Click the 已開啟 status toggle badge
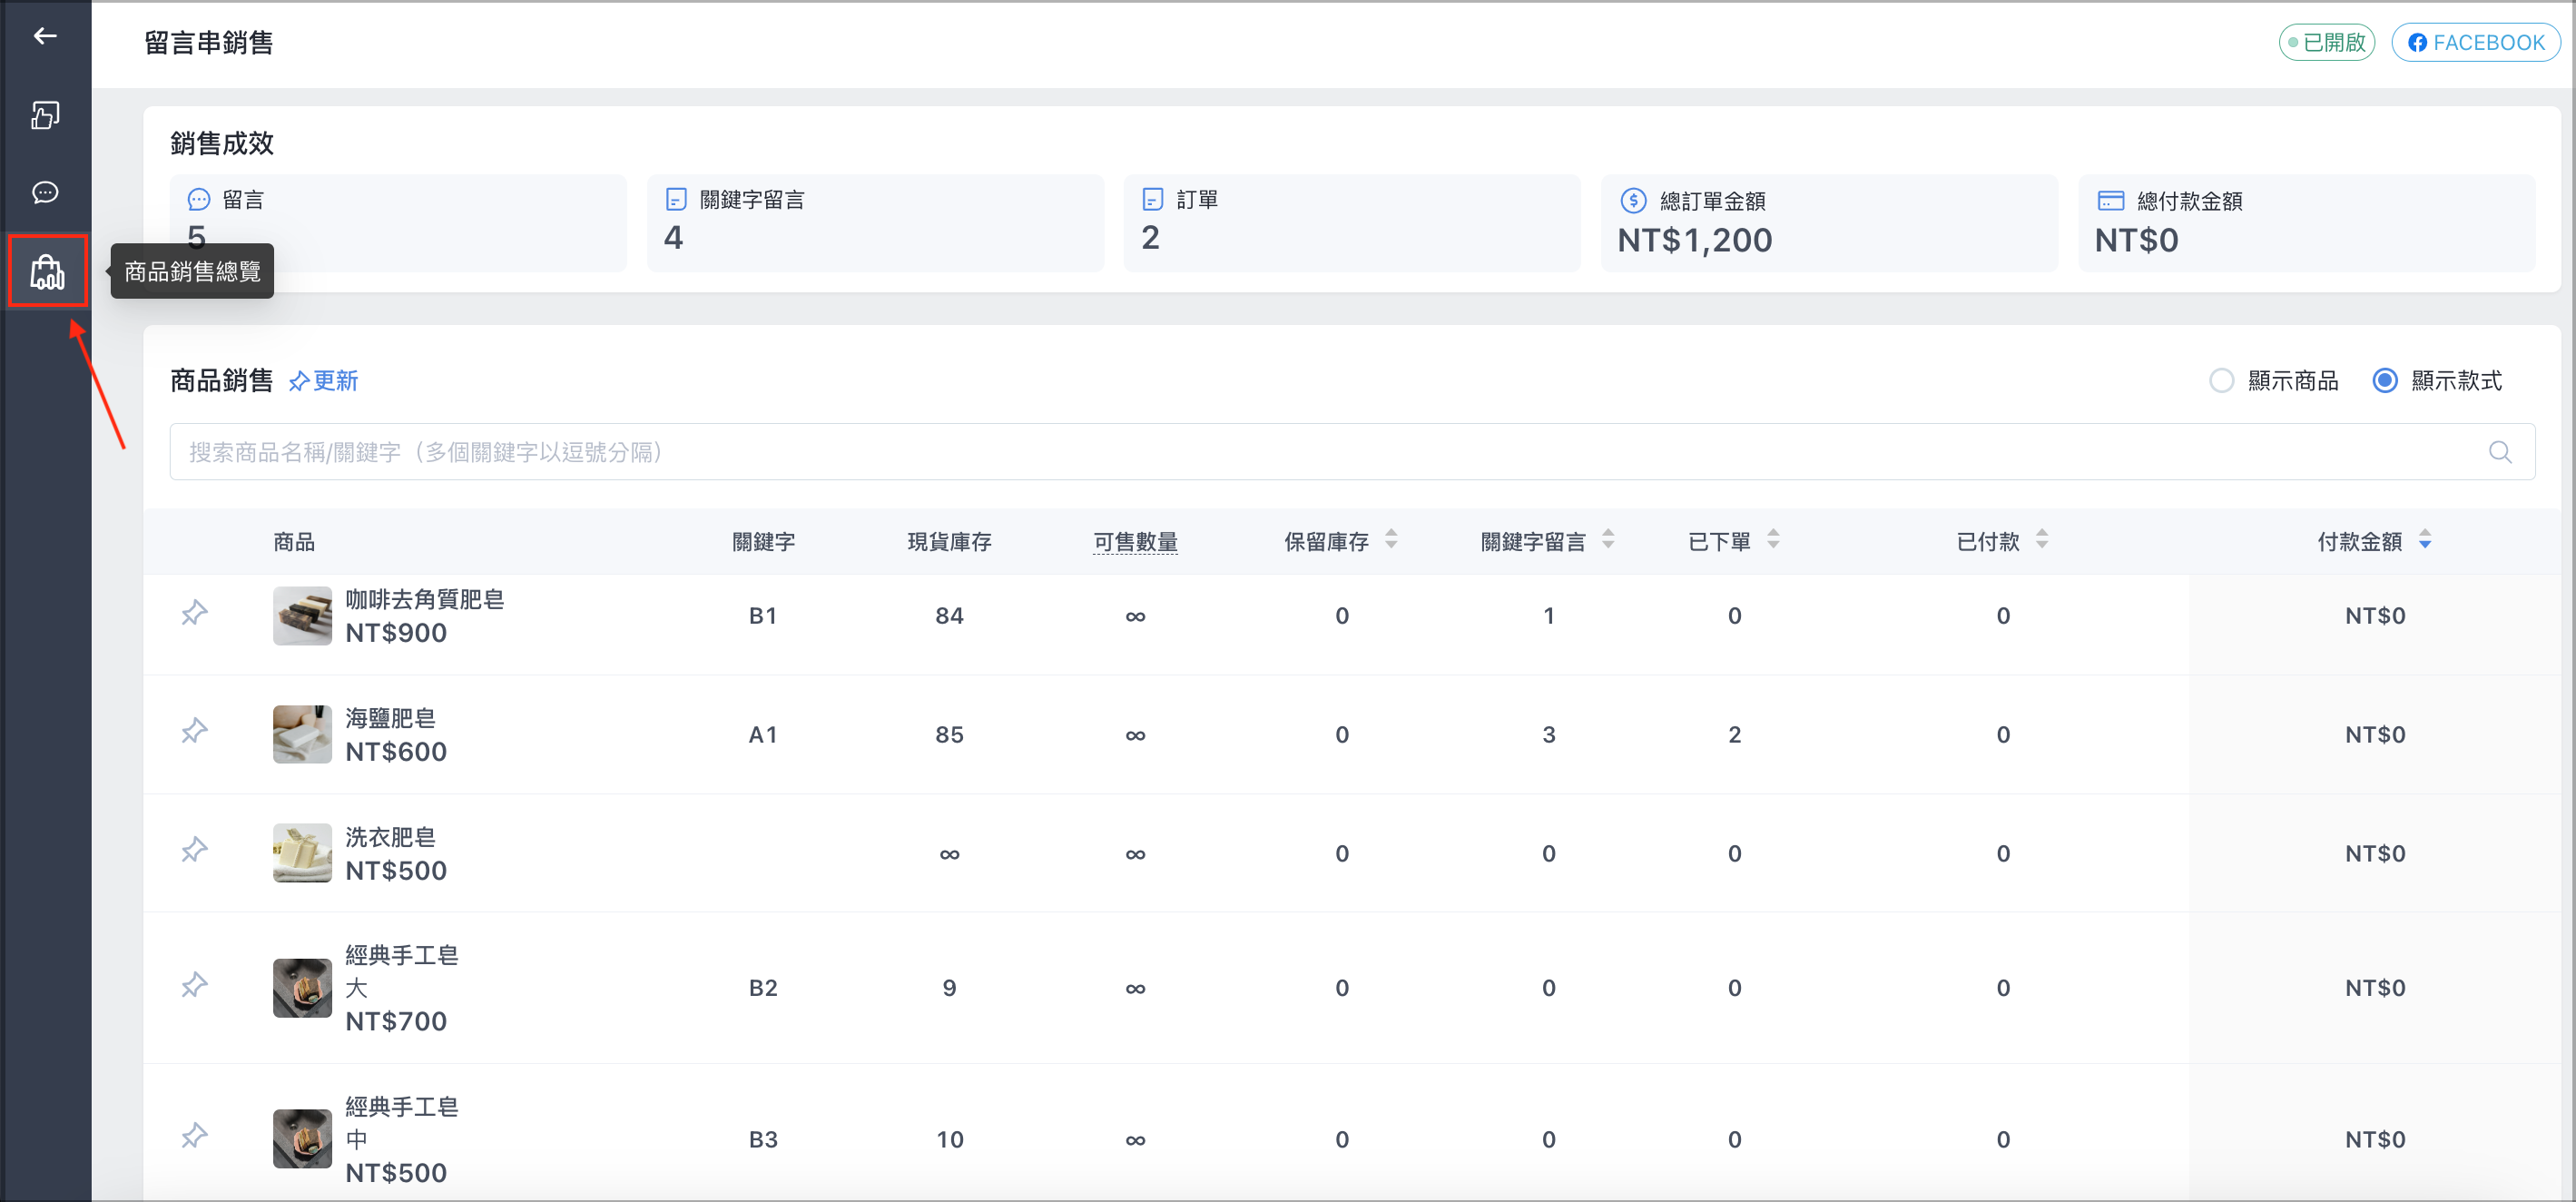The image size is (2576, 1202). (x=2326, y=43)
